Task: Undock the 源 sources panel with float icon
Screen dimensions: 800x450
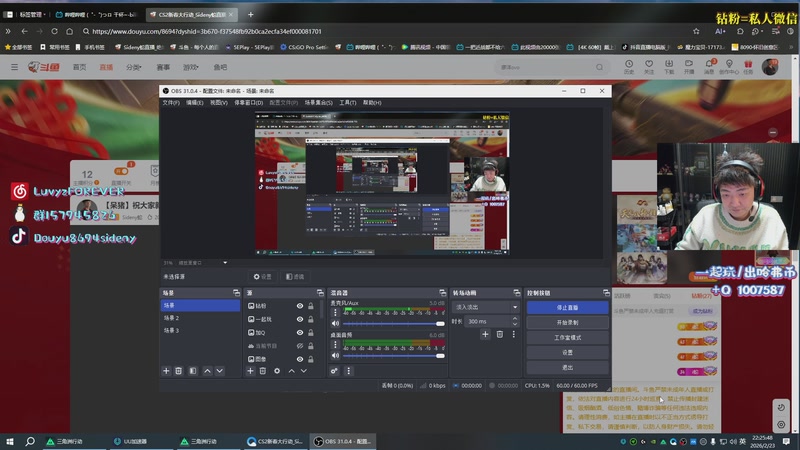Action: [320, 293]
